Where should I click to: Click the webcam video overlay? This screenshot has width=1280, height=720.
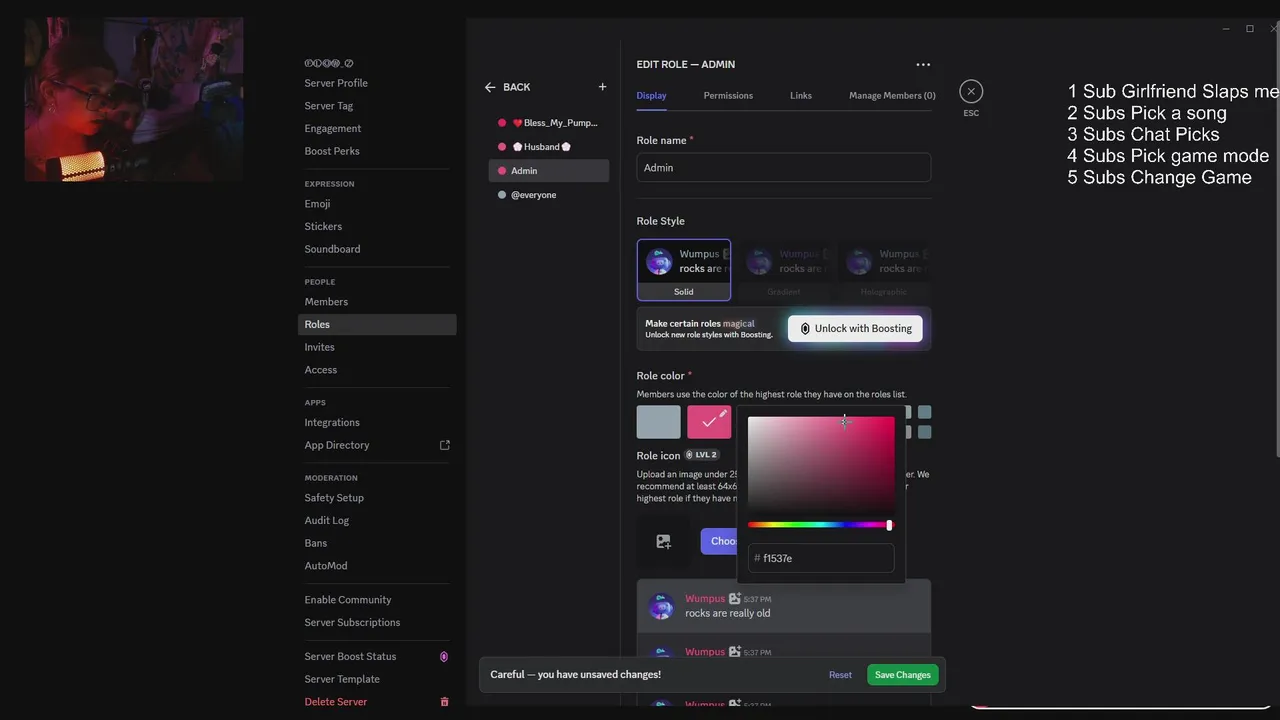click(134, 99)
